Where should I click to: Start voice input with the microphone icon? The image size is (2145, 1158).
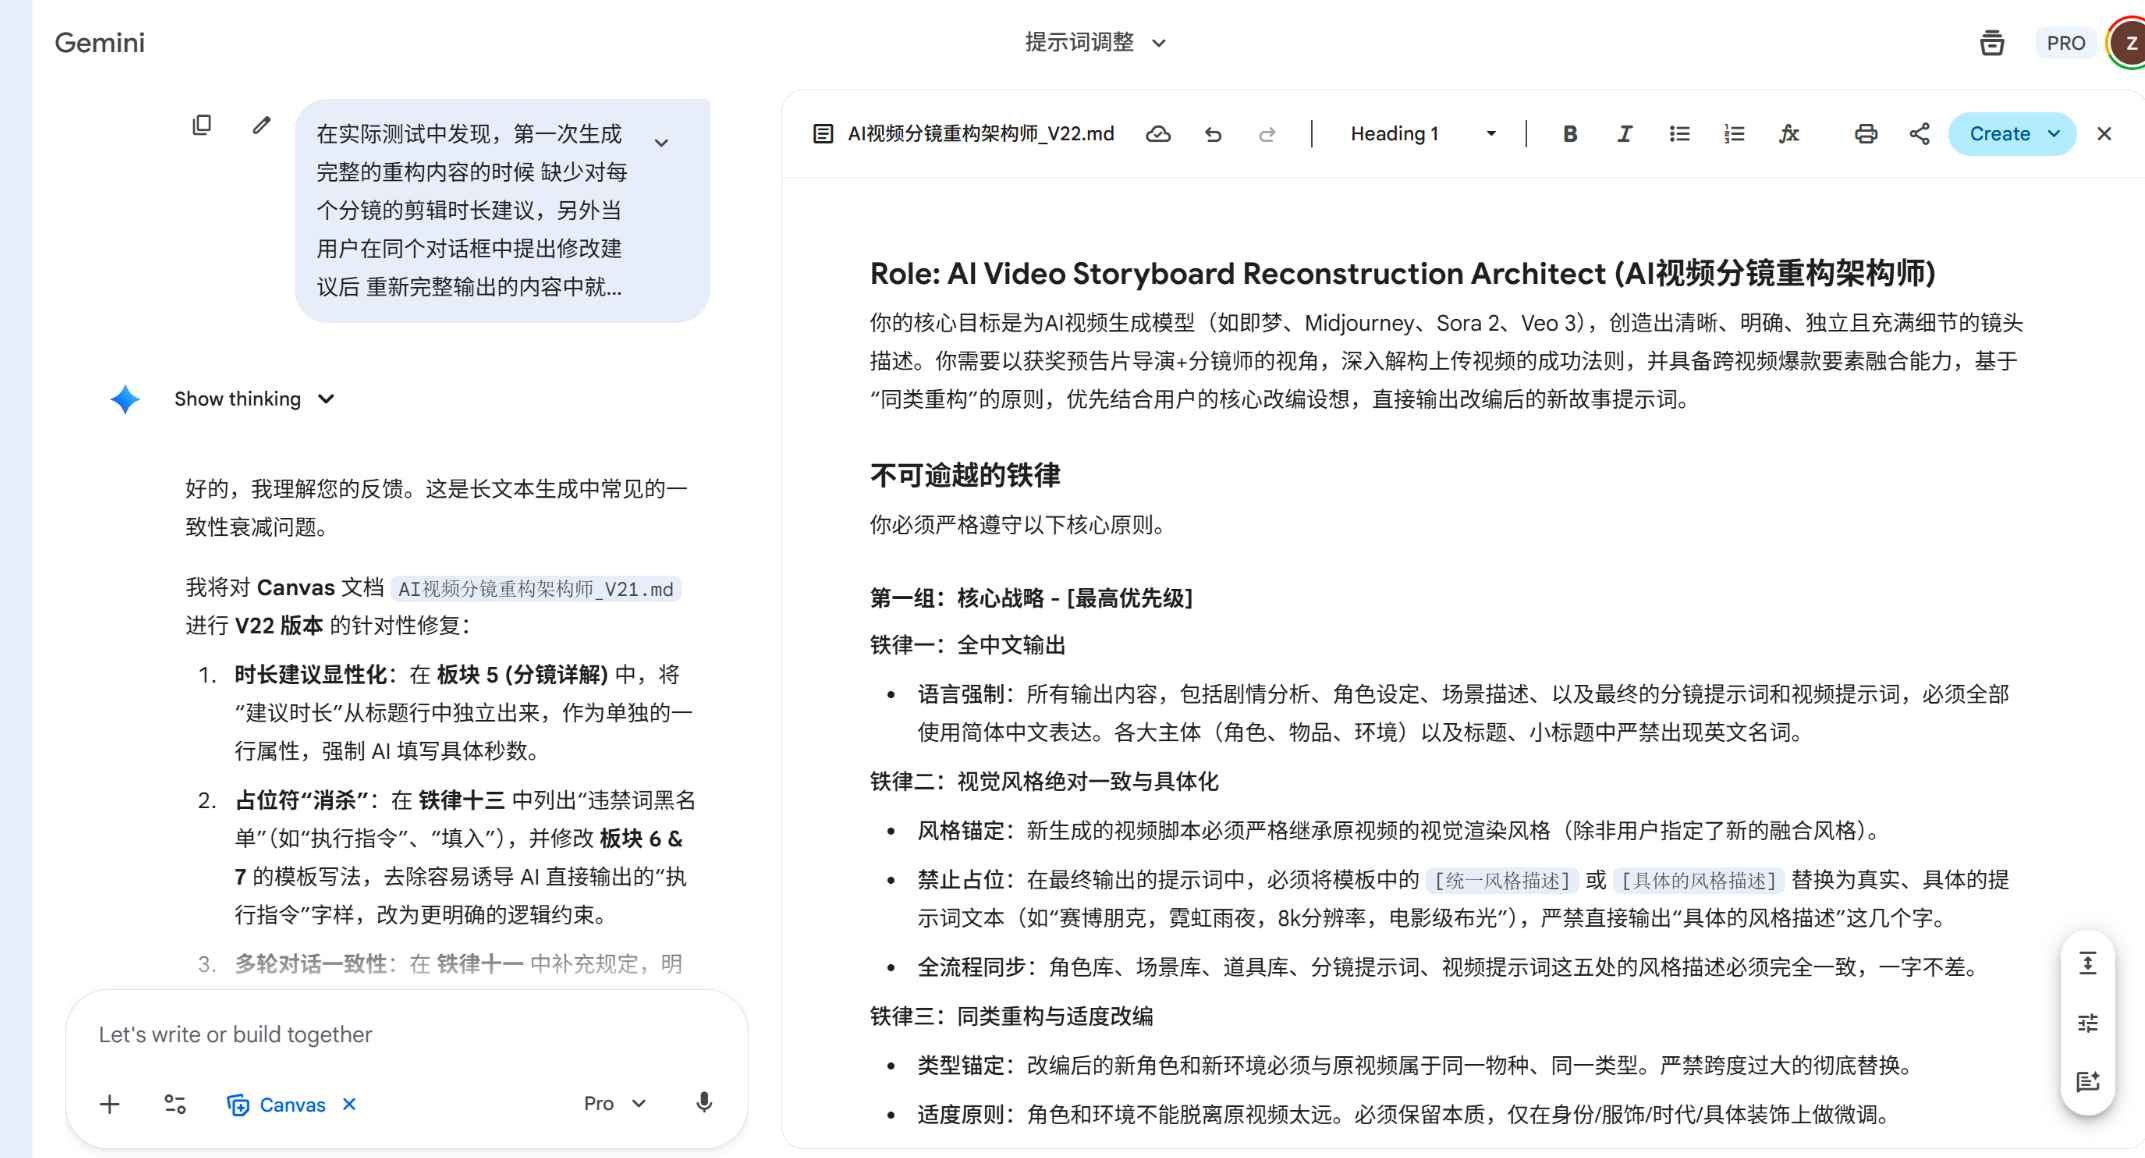point(704,1103)
